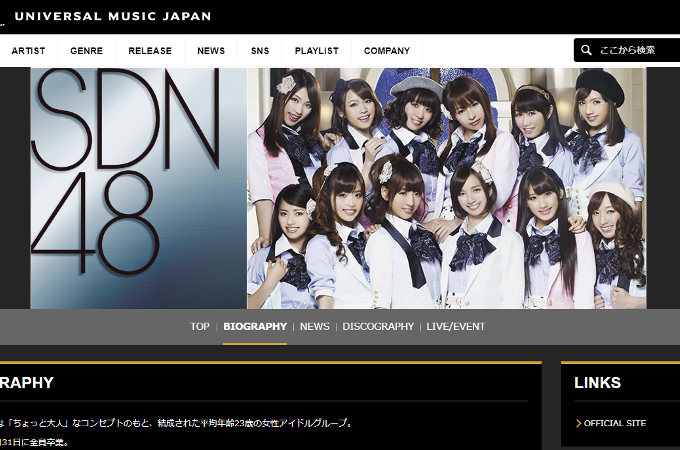Image resolution: width=680 pixels, height=450 pixels.
Task: Open the OFFICIAL SITE link
Action: (x=615, y=423)
